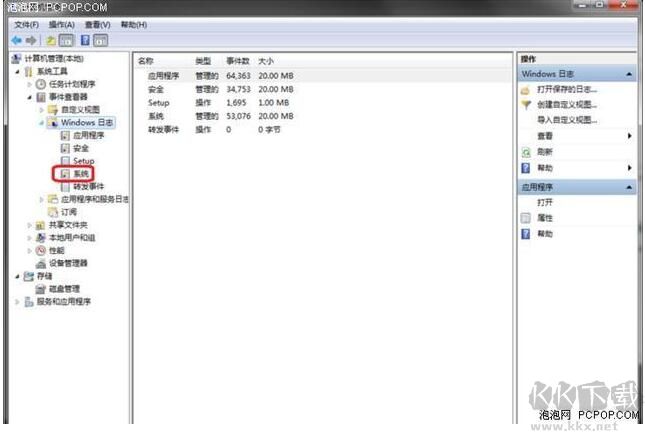Select the 应用程序 row in the list
The width and height of the screenshot is (645, 433).
click(x=323, y=76)
